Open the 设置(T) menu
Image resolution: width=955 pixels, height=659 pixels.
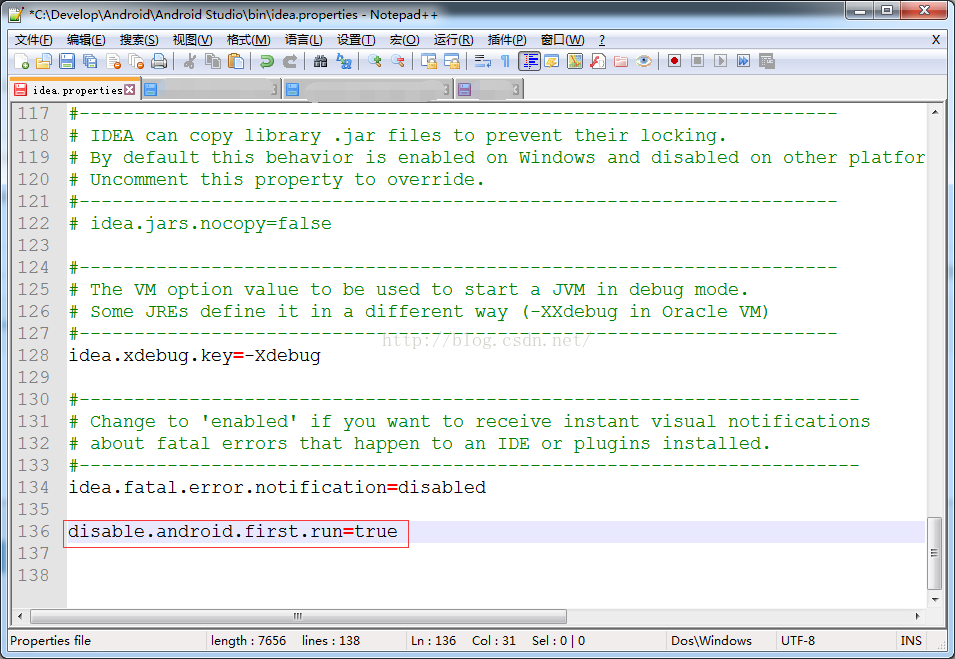pos(356,40)
